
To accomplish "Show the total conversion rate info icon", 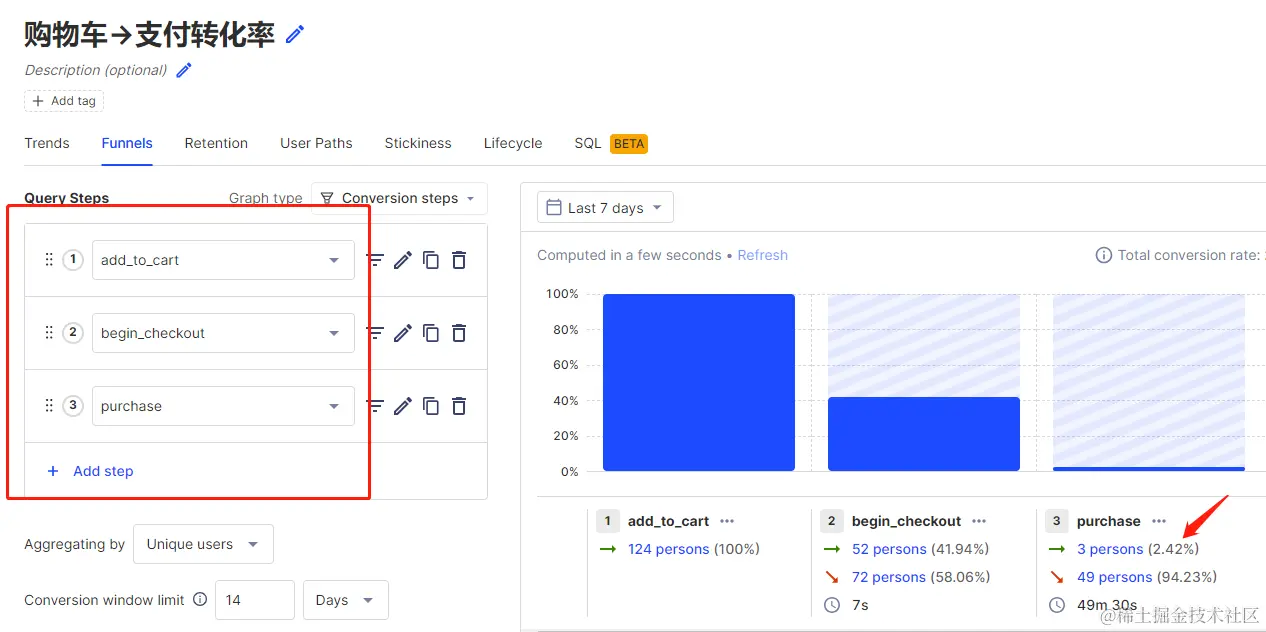I will tap(1104, 255).
